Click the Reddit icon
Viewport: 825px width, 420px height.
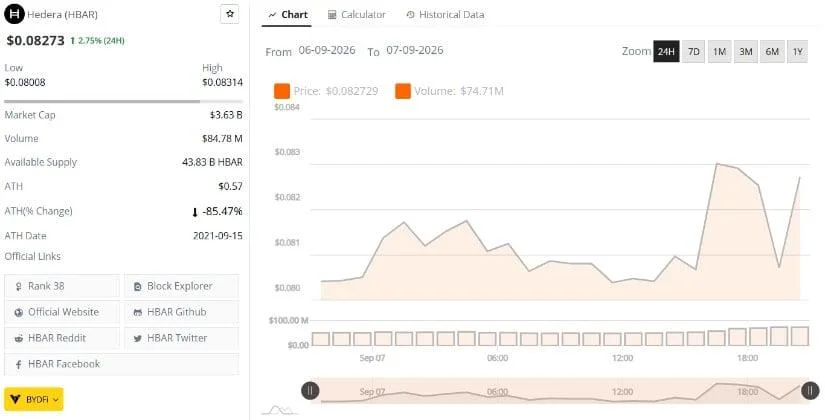19,338
